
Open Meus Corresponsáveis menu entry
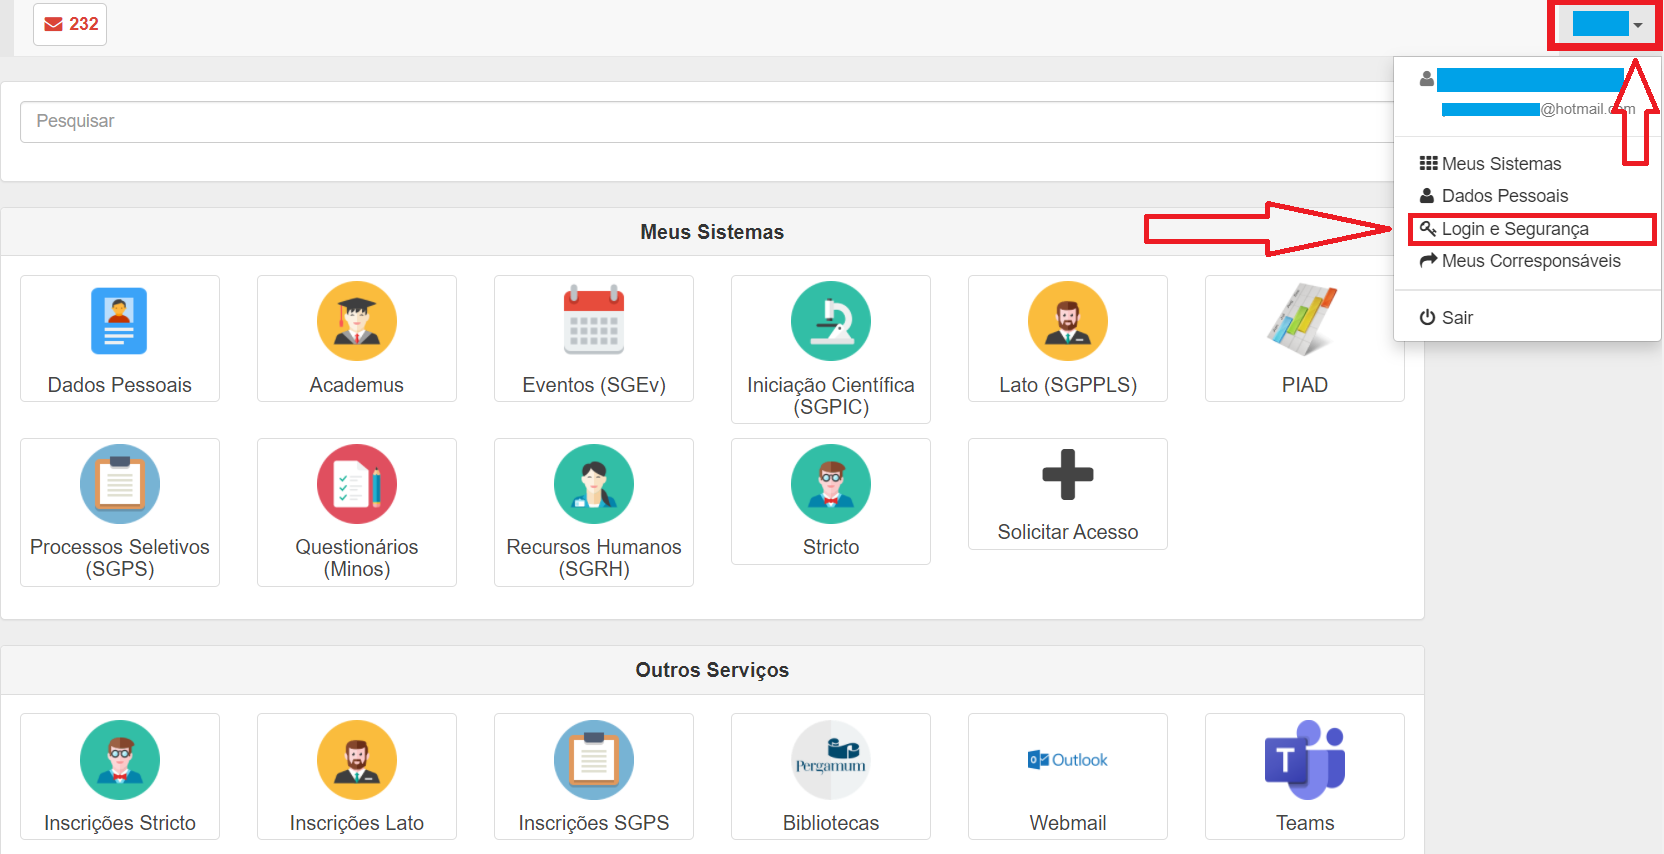click(x=1530, y=261)
